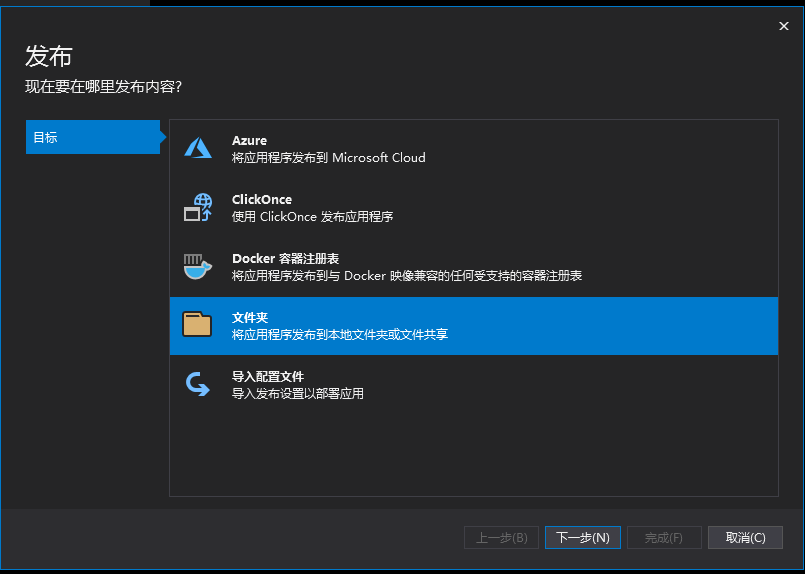Select the Azure title text
Image resolution: width=805 pixels, height=574 pixels.
click(250, 140)
